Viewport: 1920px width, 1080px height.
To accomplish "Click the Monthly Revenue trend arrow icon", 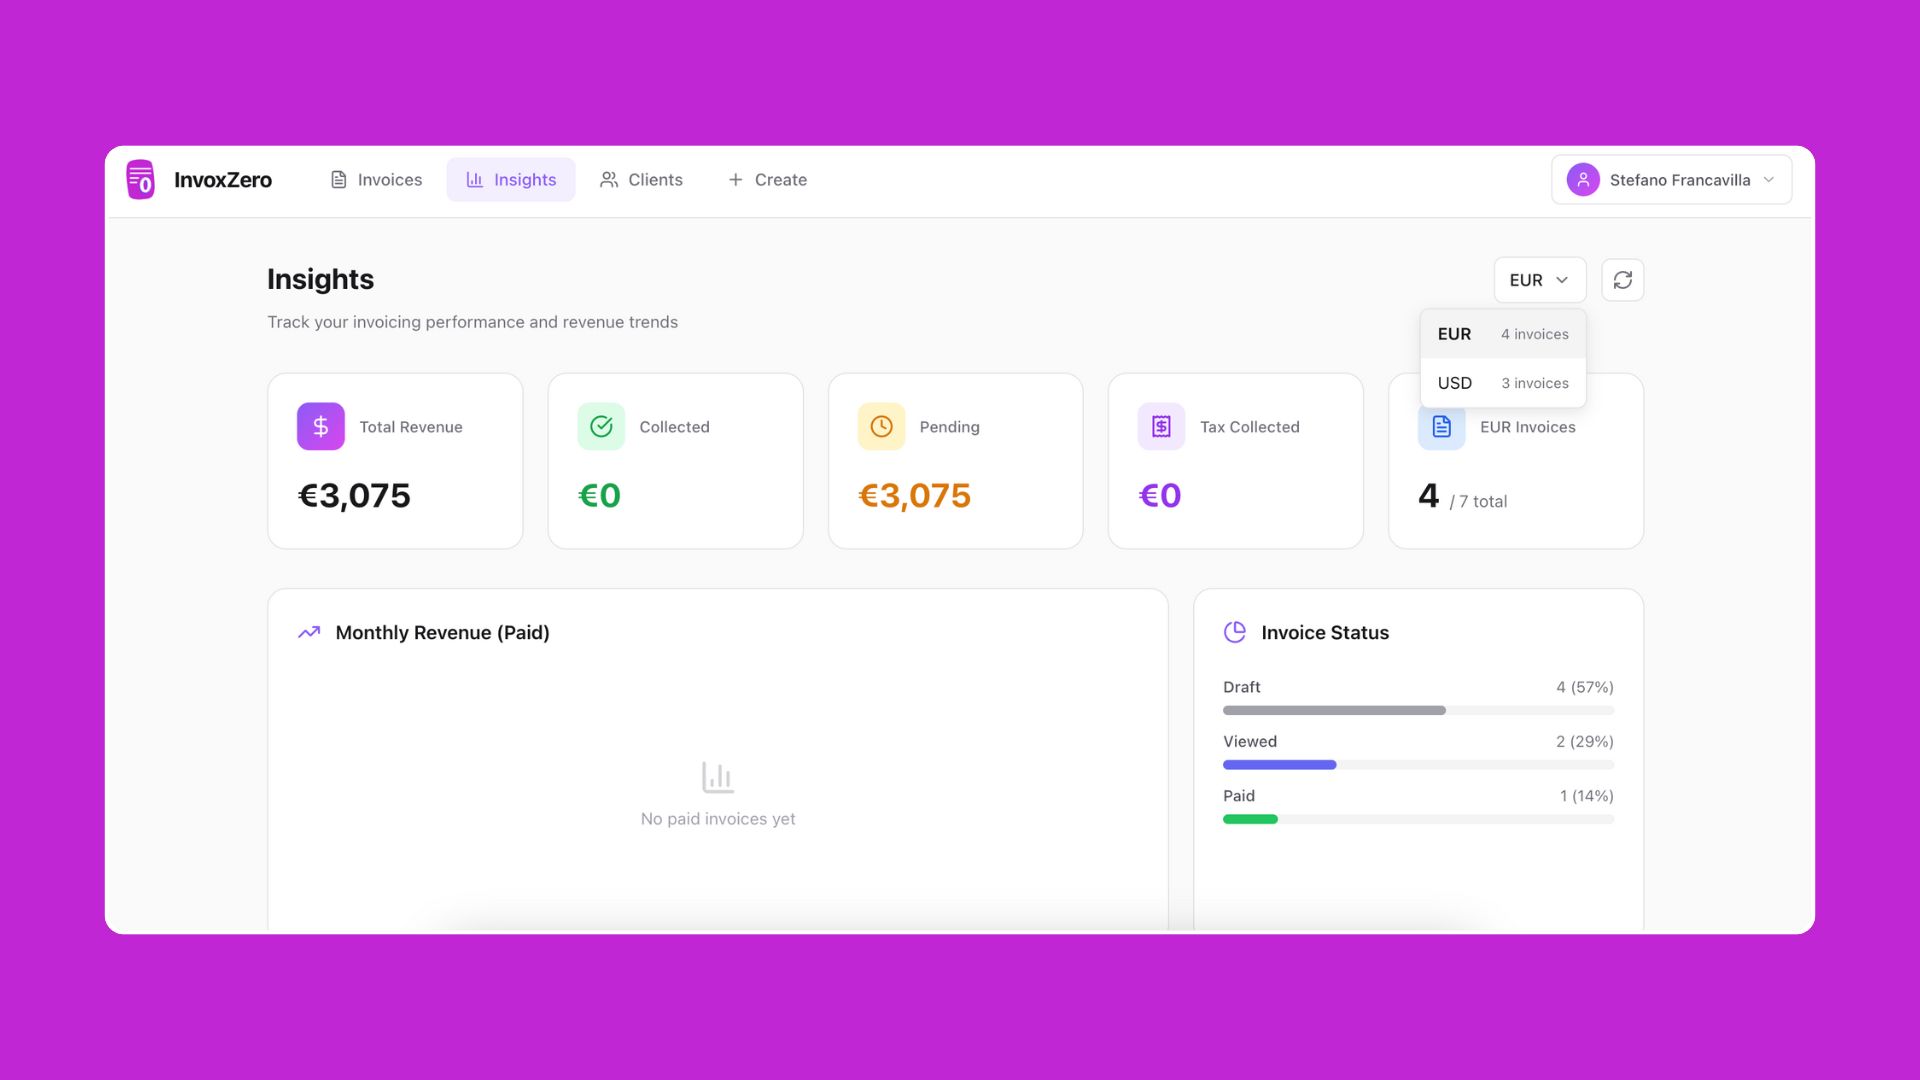I will pyautogui.click(x=309, y=632).
